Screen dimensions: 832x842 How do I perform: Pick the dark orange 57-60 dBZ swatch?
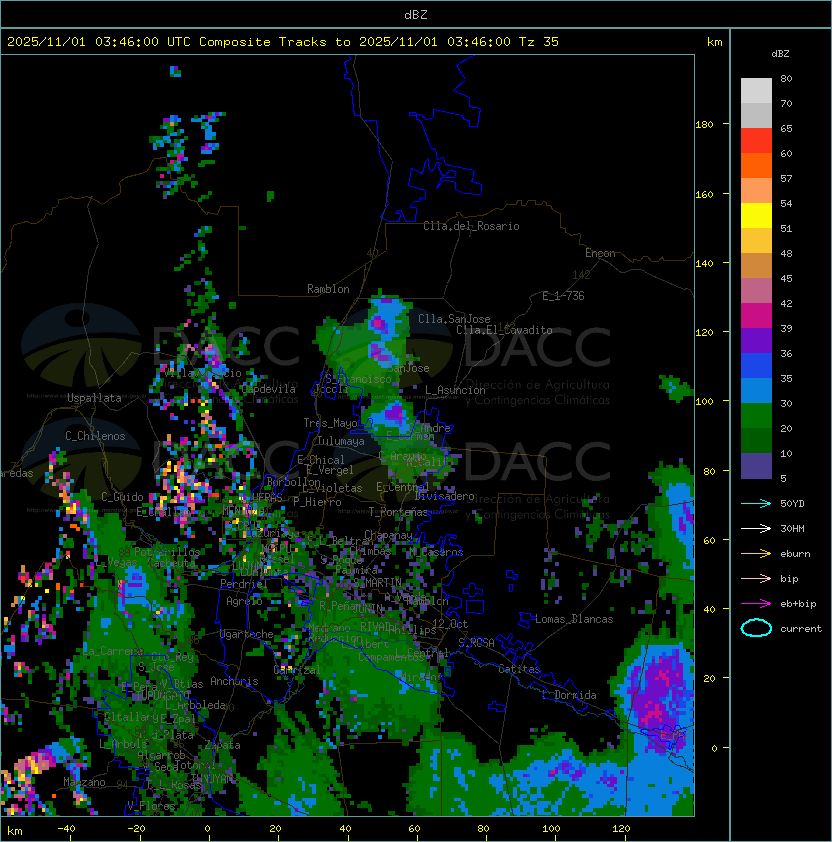pyautogui.click(x=756, y=166)
